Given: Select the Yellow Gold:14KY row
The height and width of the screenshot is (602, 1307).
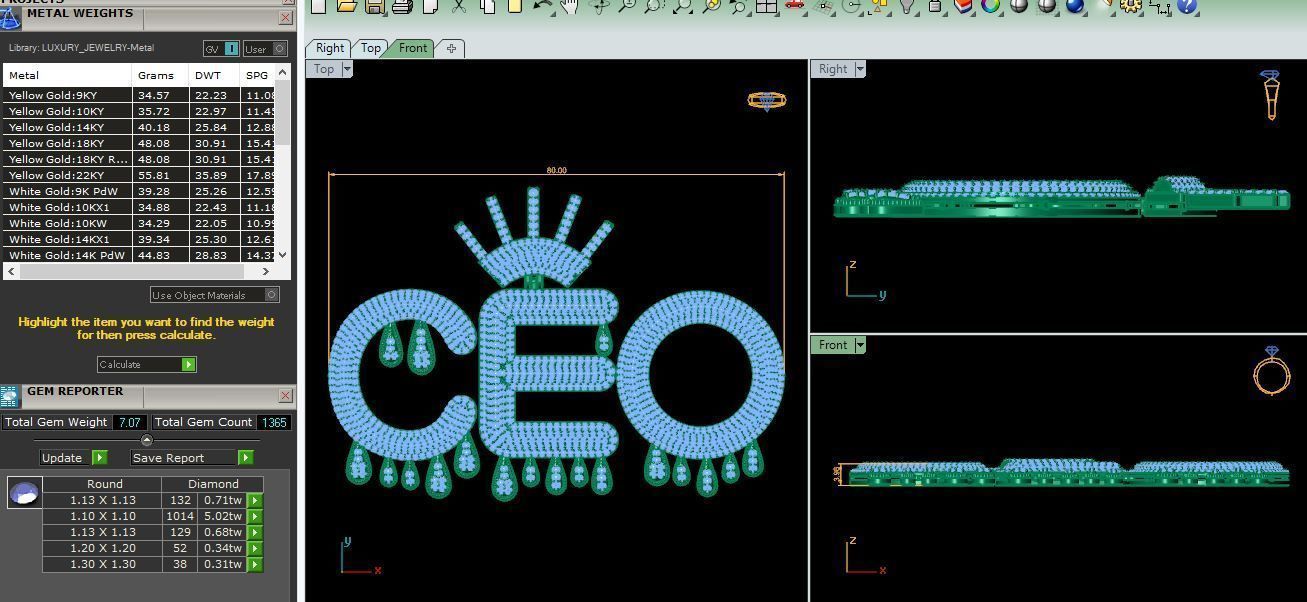Looking at the screenshot, I should click(139, 127).
